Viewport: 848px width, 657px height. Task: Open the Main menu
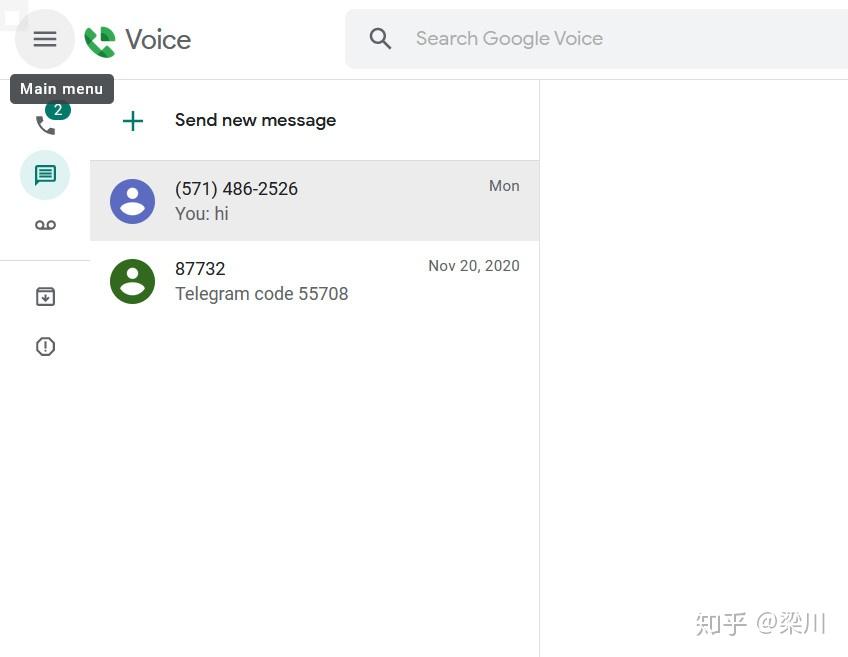[x=44, y=39]
